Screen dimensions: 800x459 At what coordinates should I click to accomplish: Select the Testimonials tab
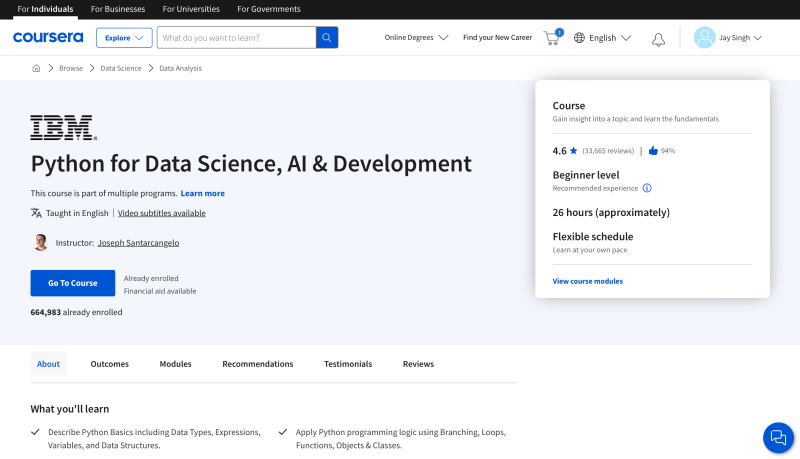(x=348, y=364)
